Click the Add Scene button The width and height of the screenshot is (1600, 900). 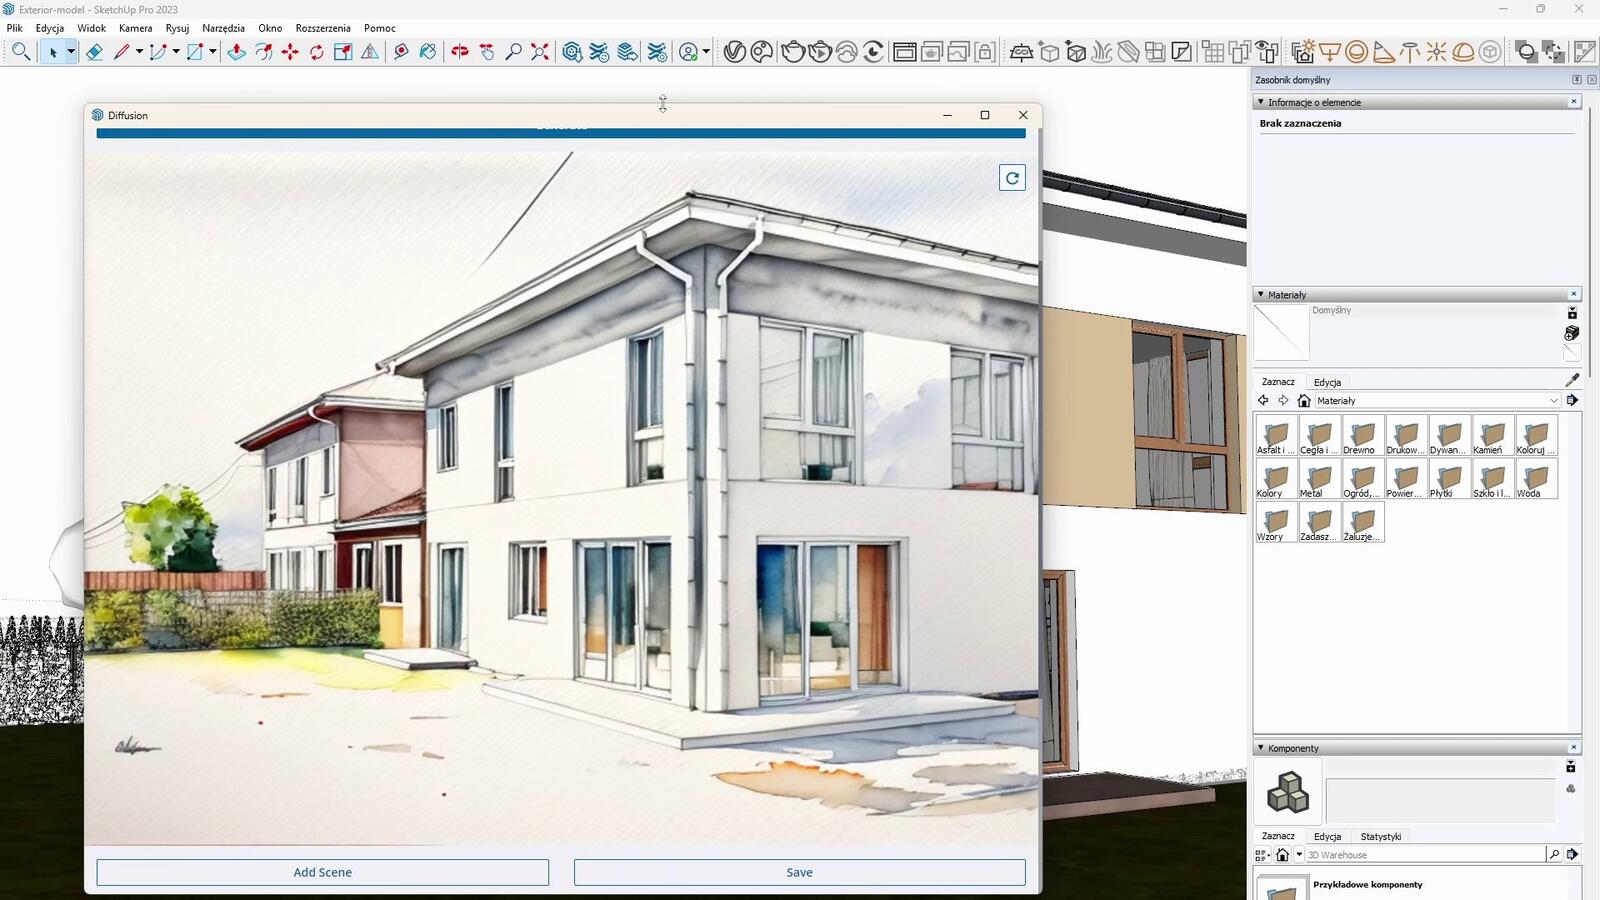pyautogui.click(x=322, y=872)
